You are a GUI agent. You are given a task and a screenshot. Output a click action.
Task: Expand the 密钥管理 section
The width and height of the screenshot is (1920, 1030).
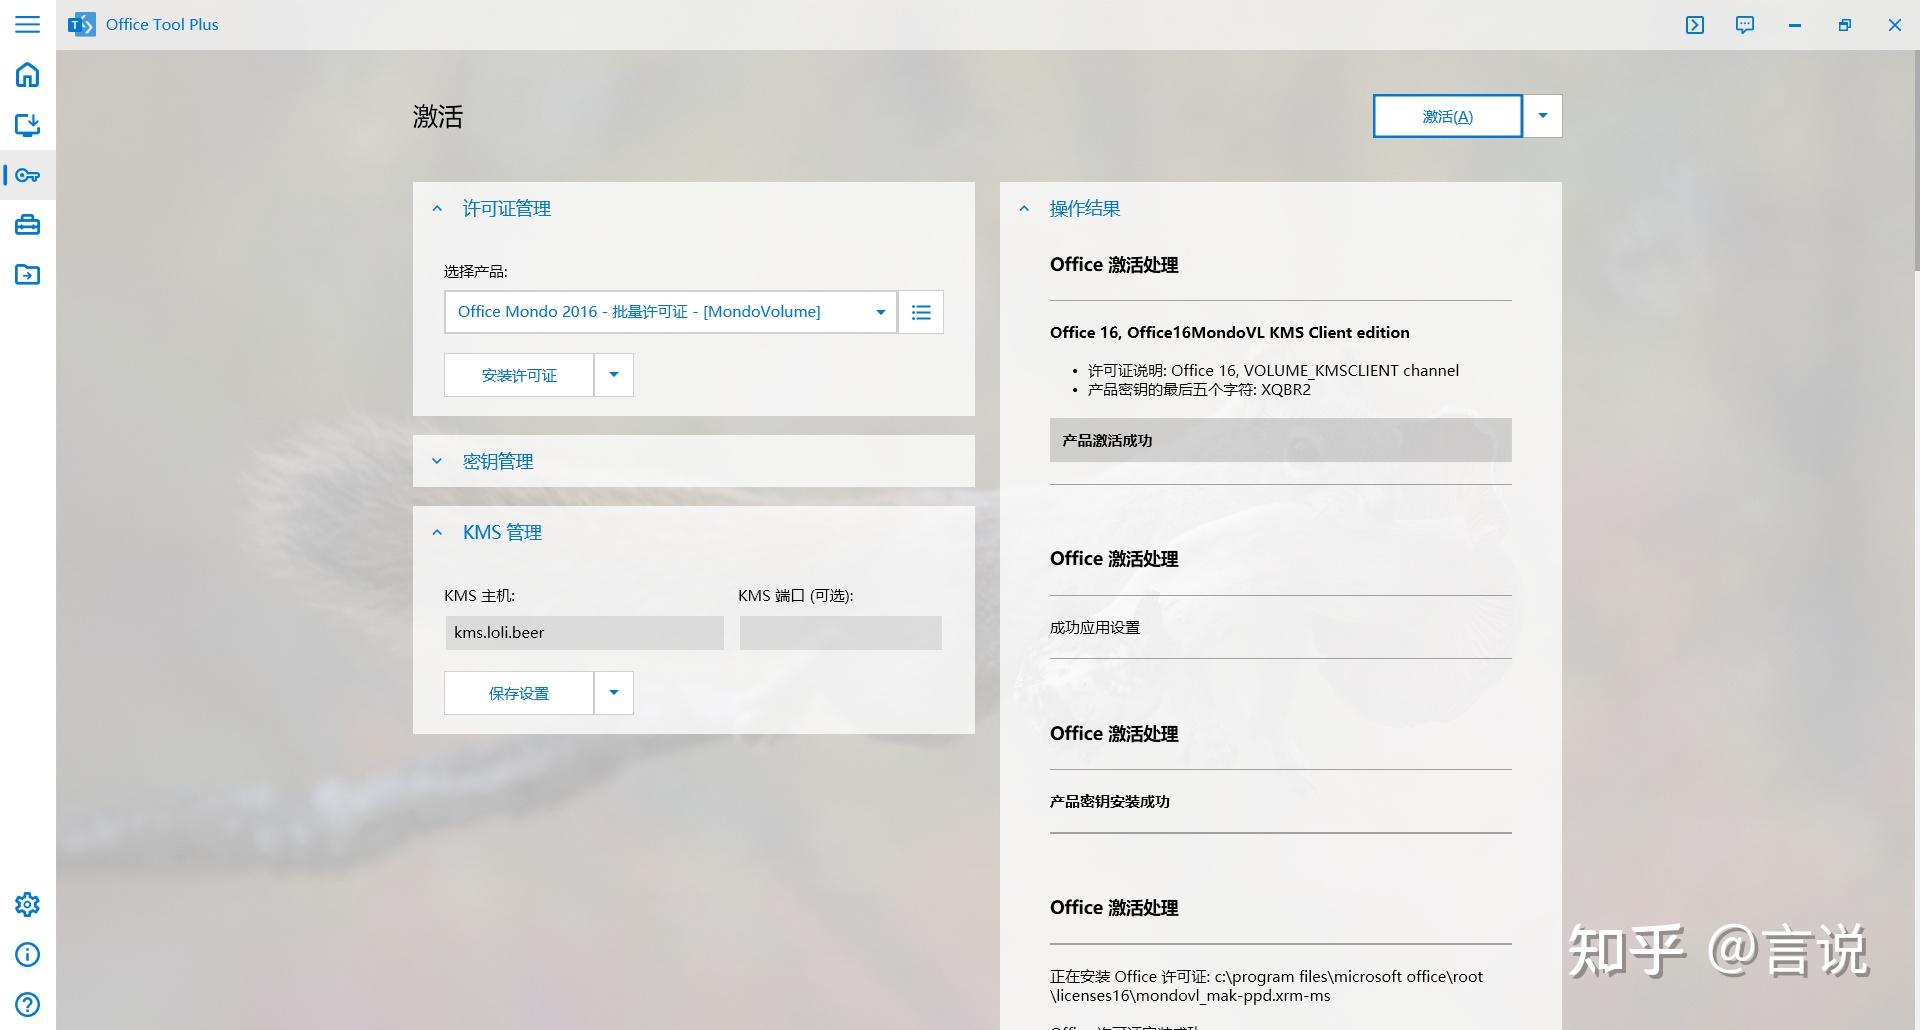point(437,461)
